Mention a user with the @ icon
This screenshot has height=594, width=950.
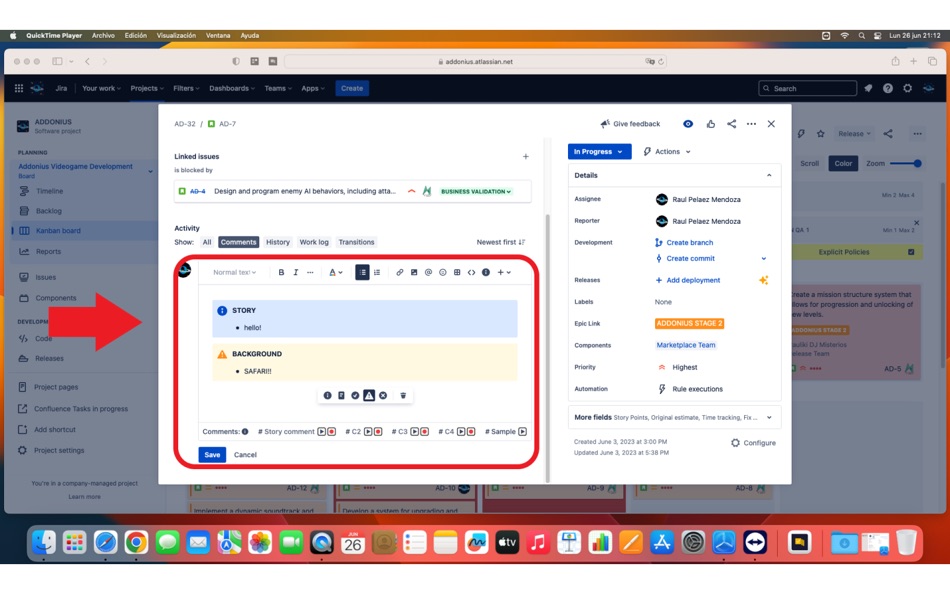click(428, 273)
